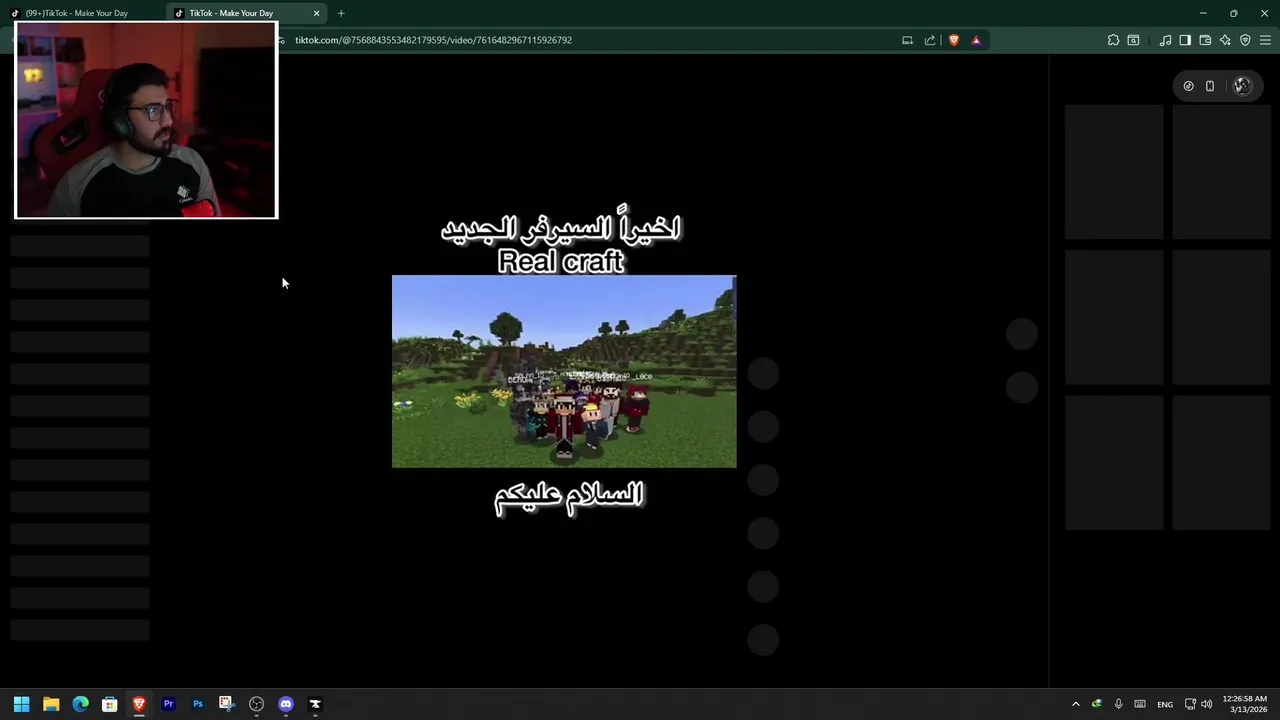Open the browser hamburger main menu
The image size is (1280, 720).
click(x=1265, y=40)
